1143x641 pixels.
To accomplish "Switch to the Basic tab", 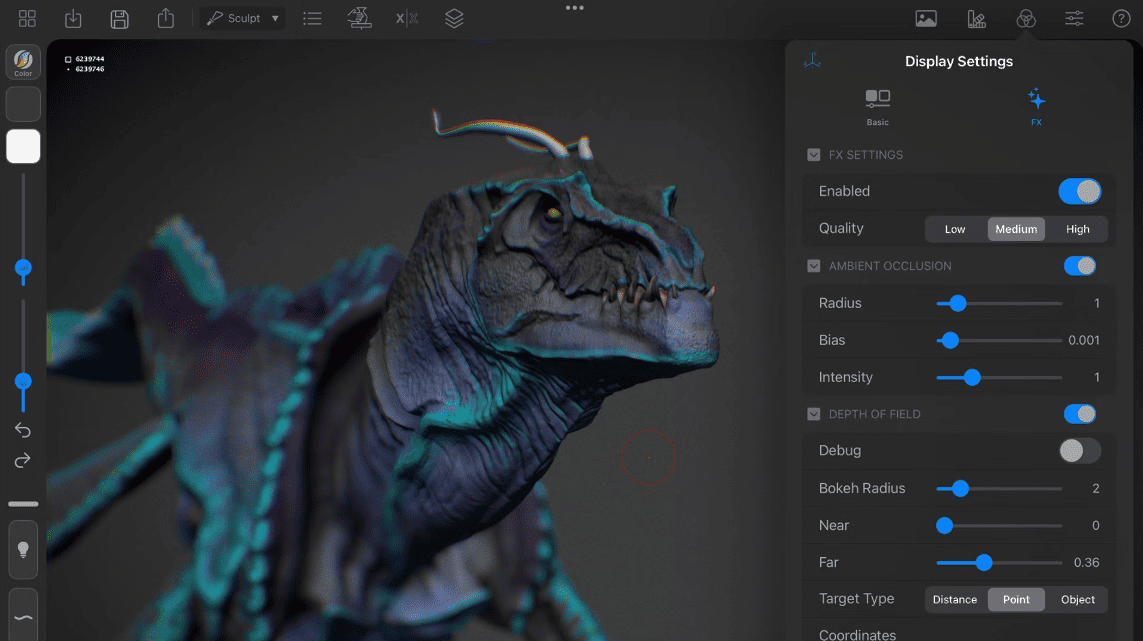I will [x=877, y=105].
